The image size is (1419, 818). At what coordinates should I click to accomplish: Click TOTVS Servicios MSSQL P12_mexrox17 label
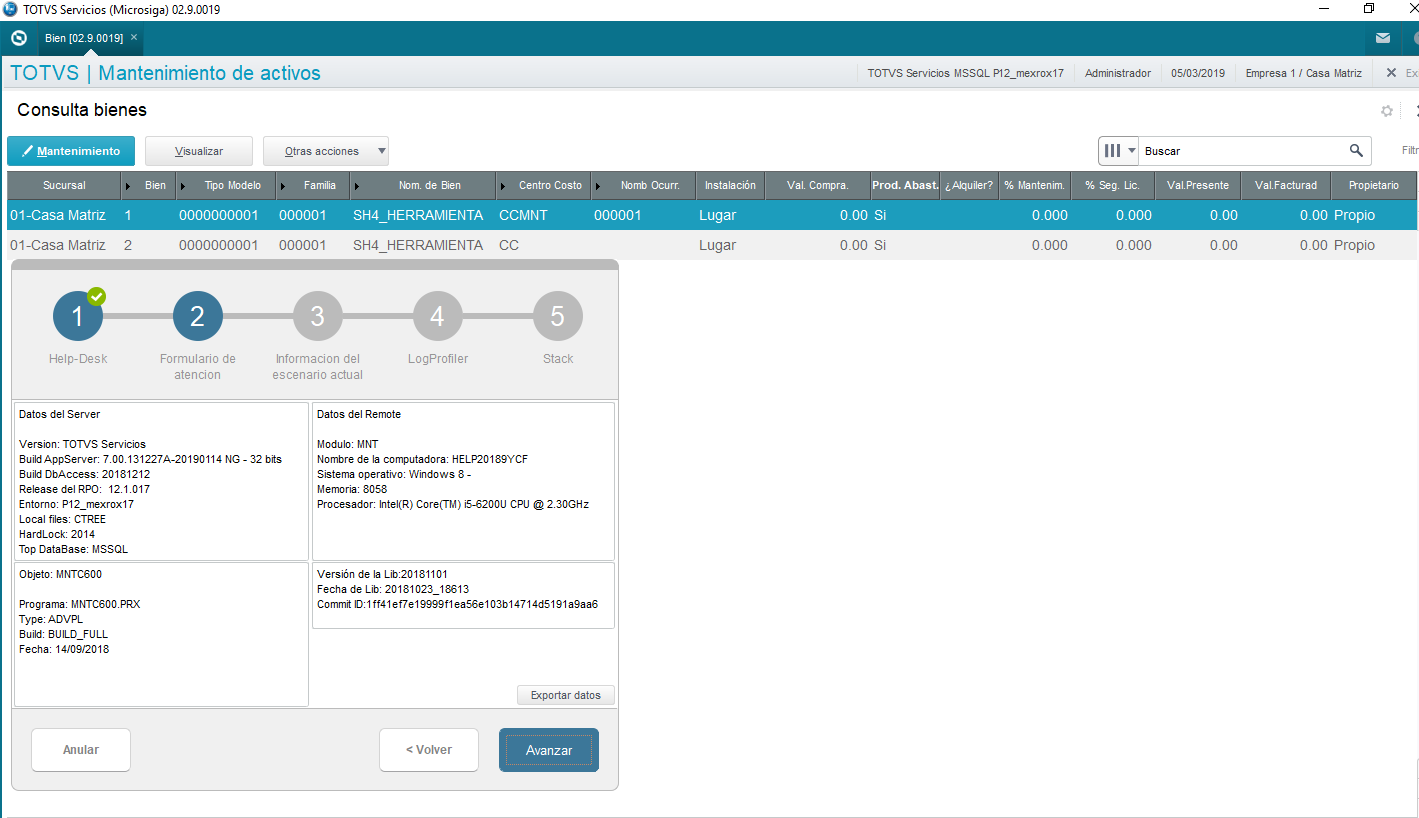click(965, 73)
